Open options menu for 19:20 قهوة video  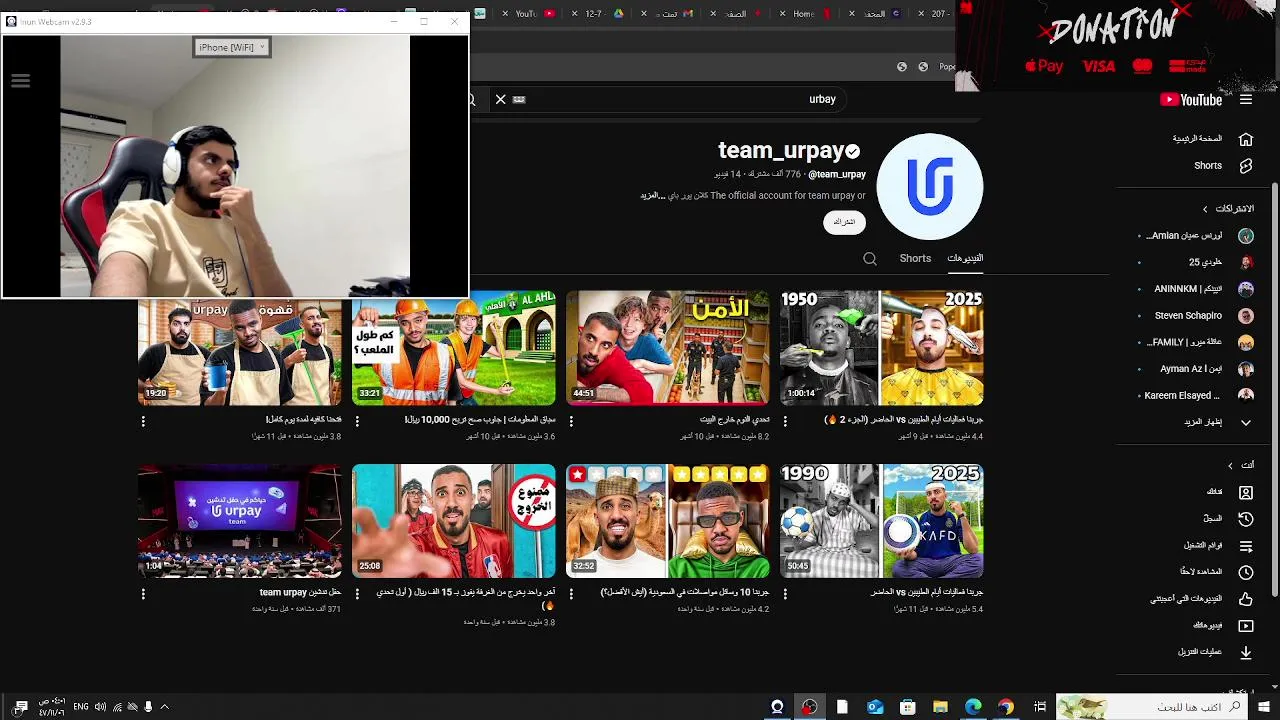[x=143, y=421]
